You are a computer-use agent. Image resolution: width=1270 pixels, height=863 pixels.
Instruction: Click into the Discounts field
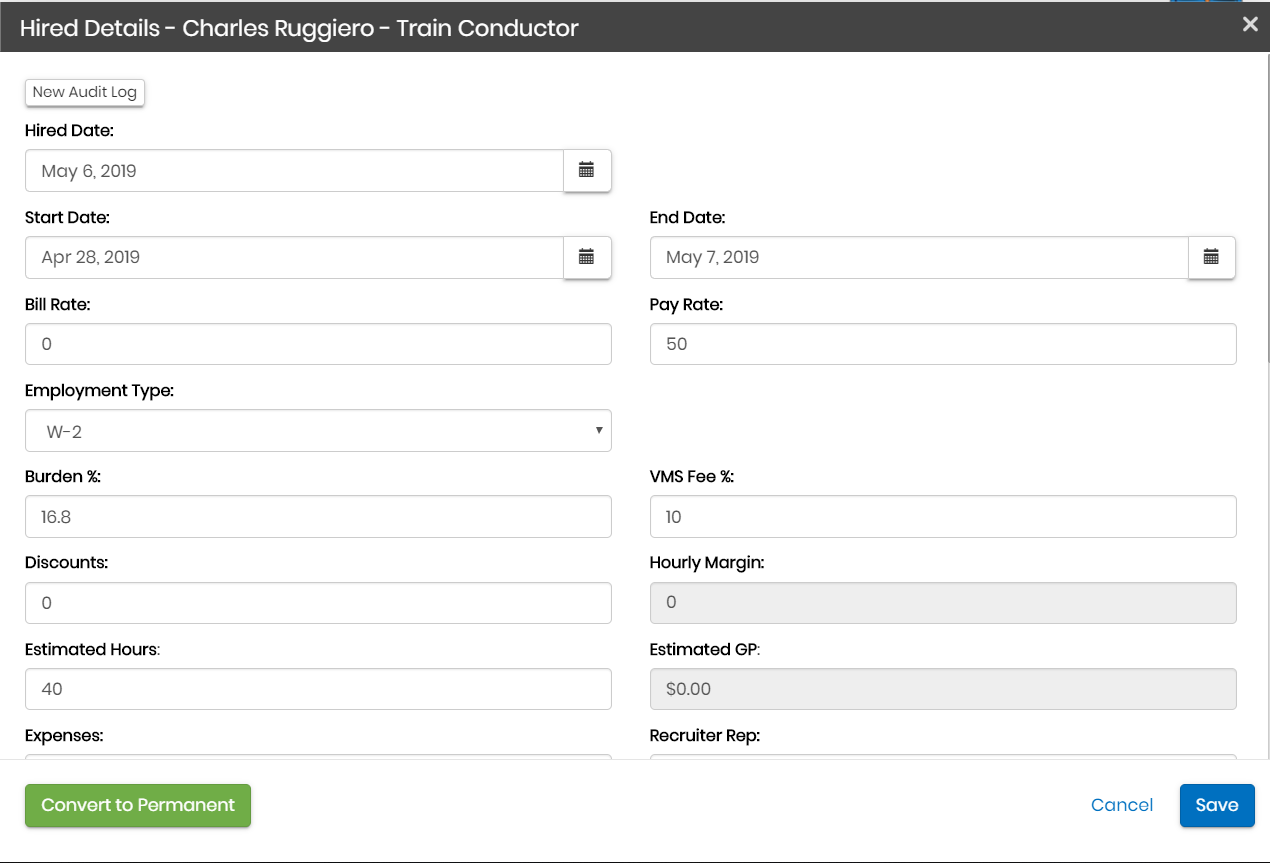point(318,603)
